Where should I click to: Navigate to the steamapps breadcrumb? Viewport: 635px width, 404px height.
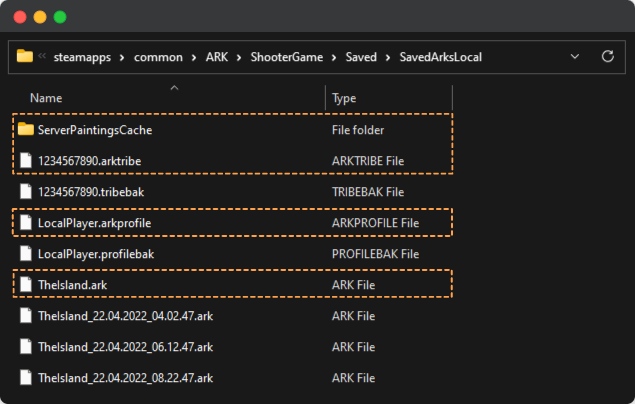[82, 57]
